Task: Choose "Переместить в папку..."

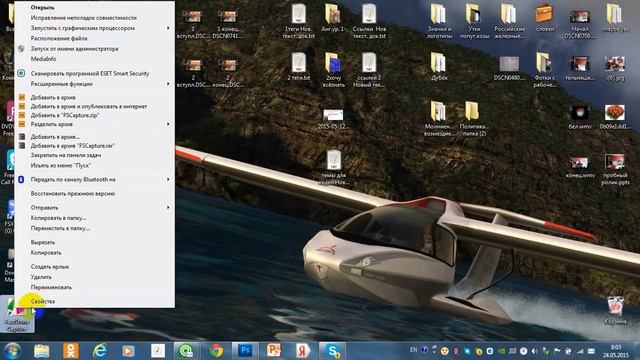Action: [95, 228]
